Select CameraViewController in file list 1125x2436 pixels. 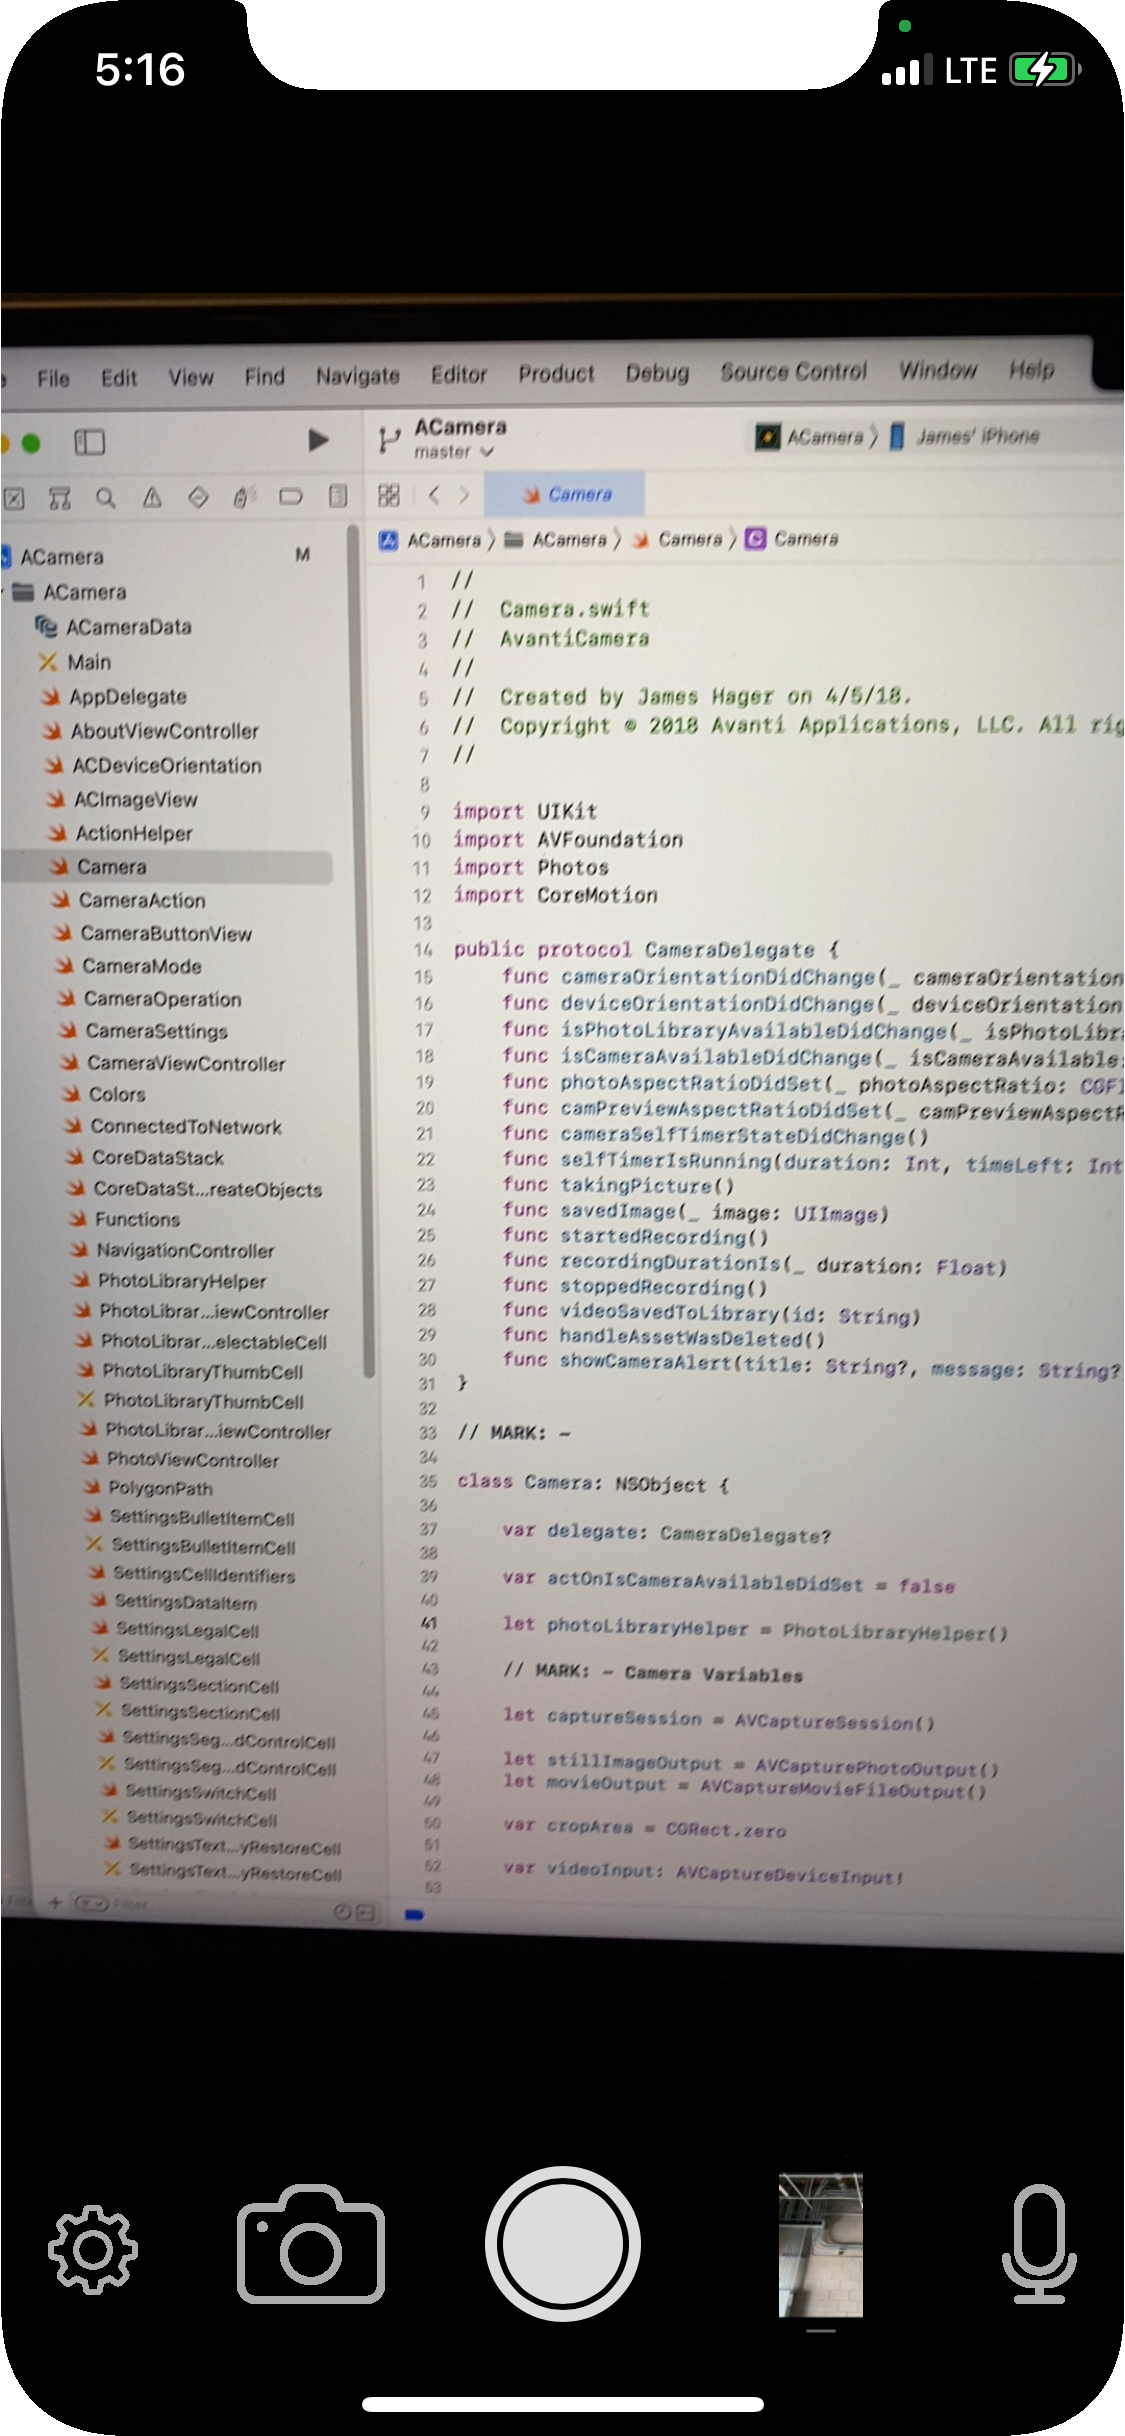tap(185, 1063)
